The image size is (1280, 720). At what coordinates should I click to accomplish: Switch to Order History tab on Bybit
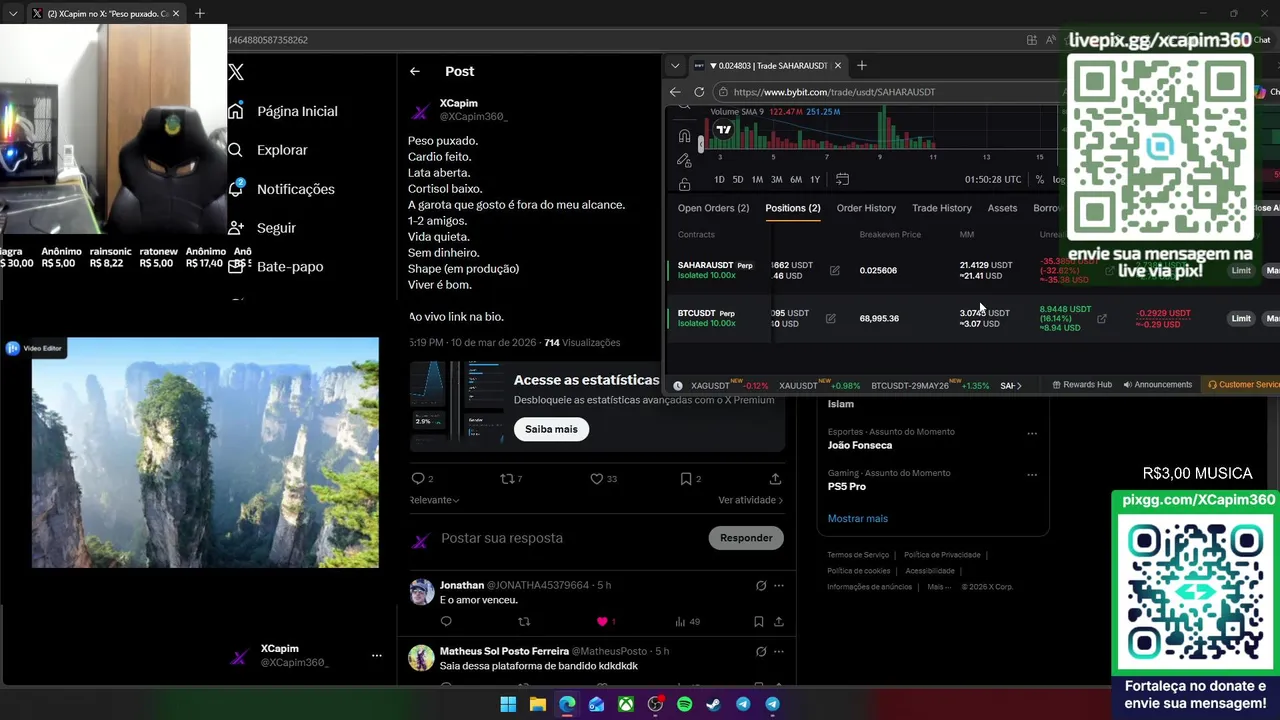(866, 208)
